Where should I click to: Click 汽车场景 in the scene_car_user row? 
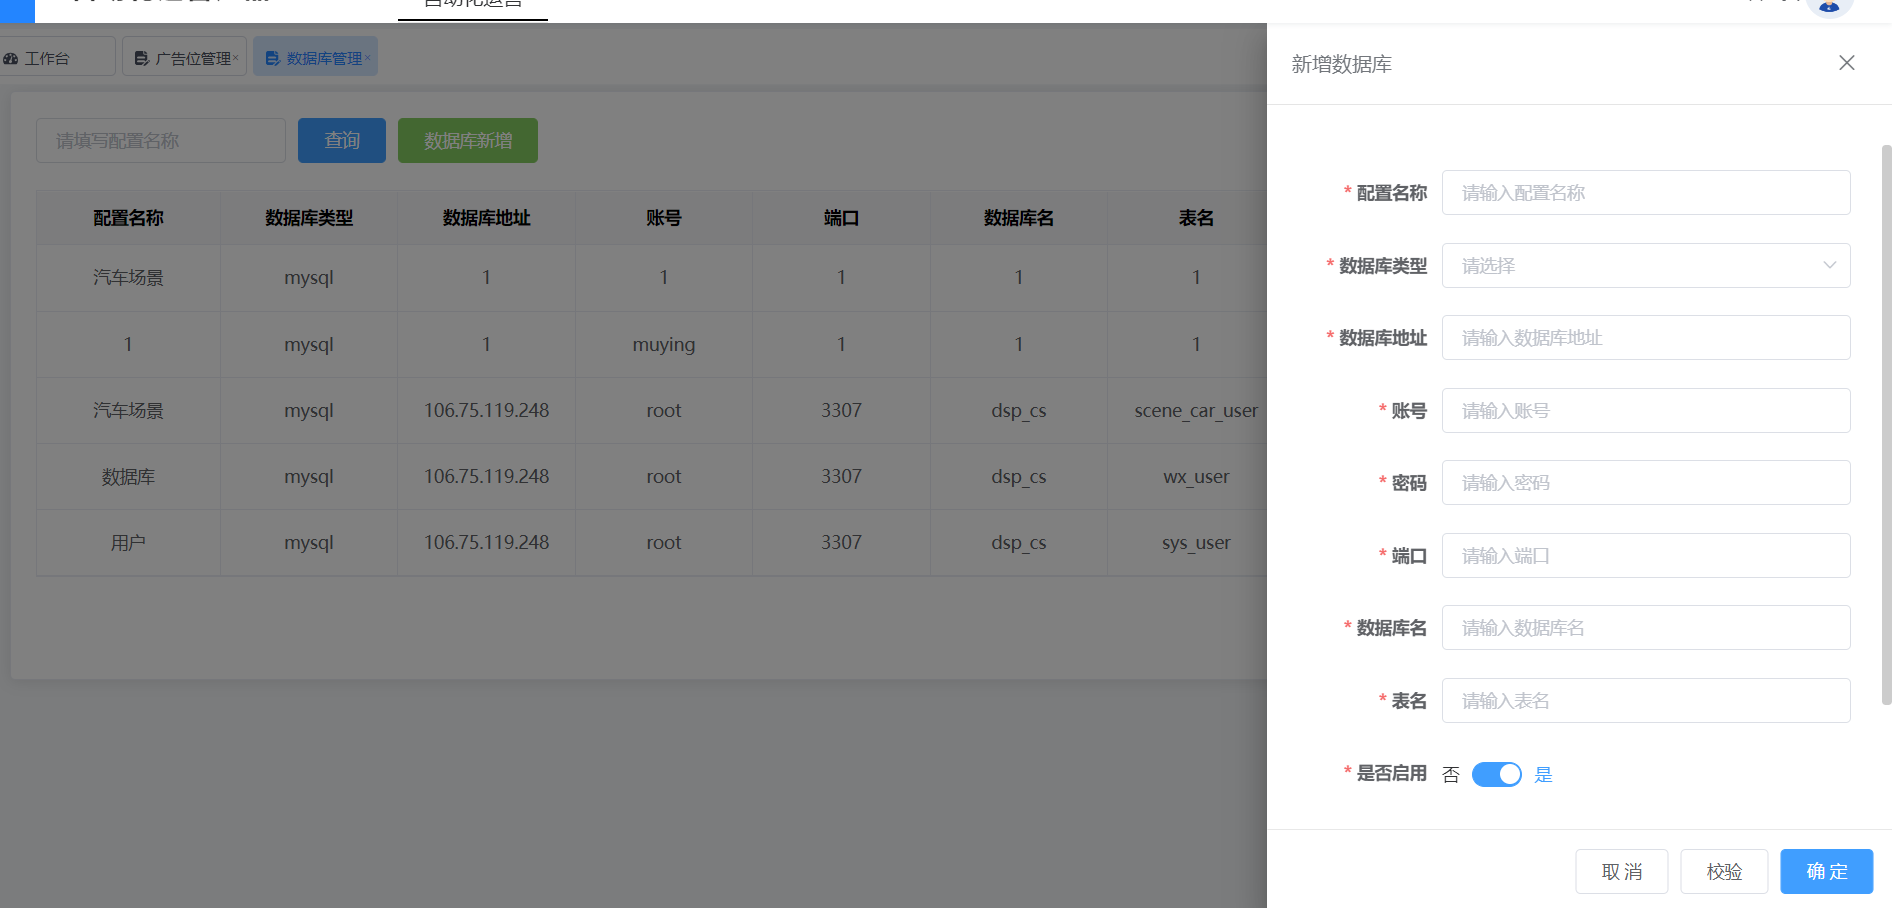128,410
